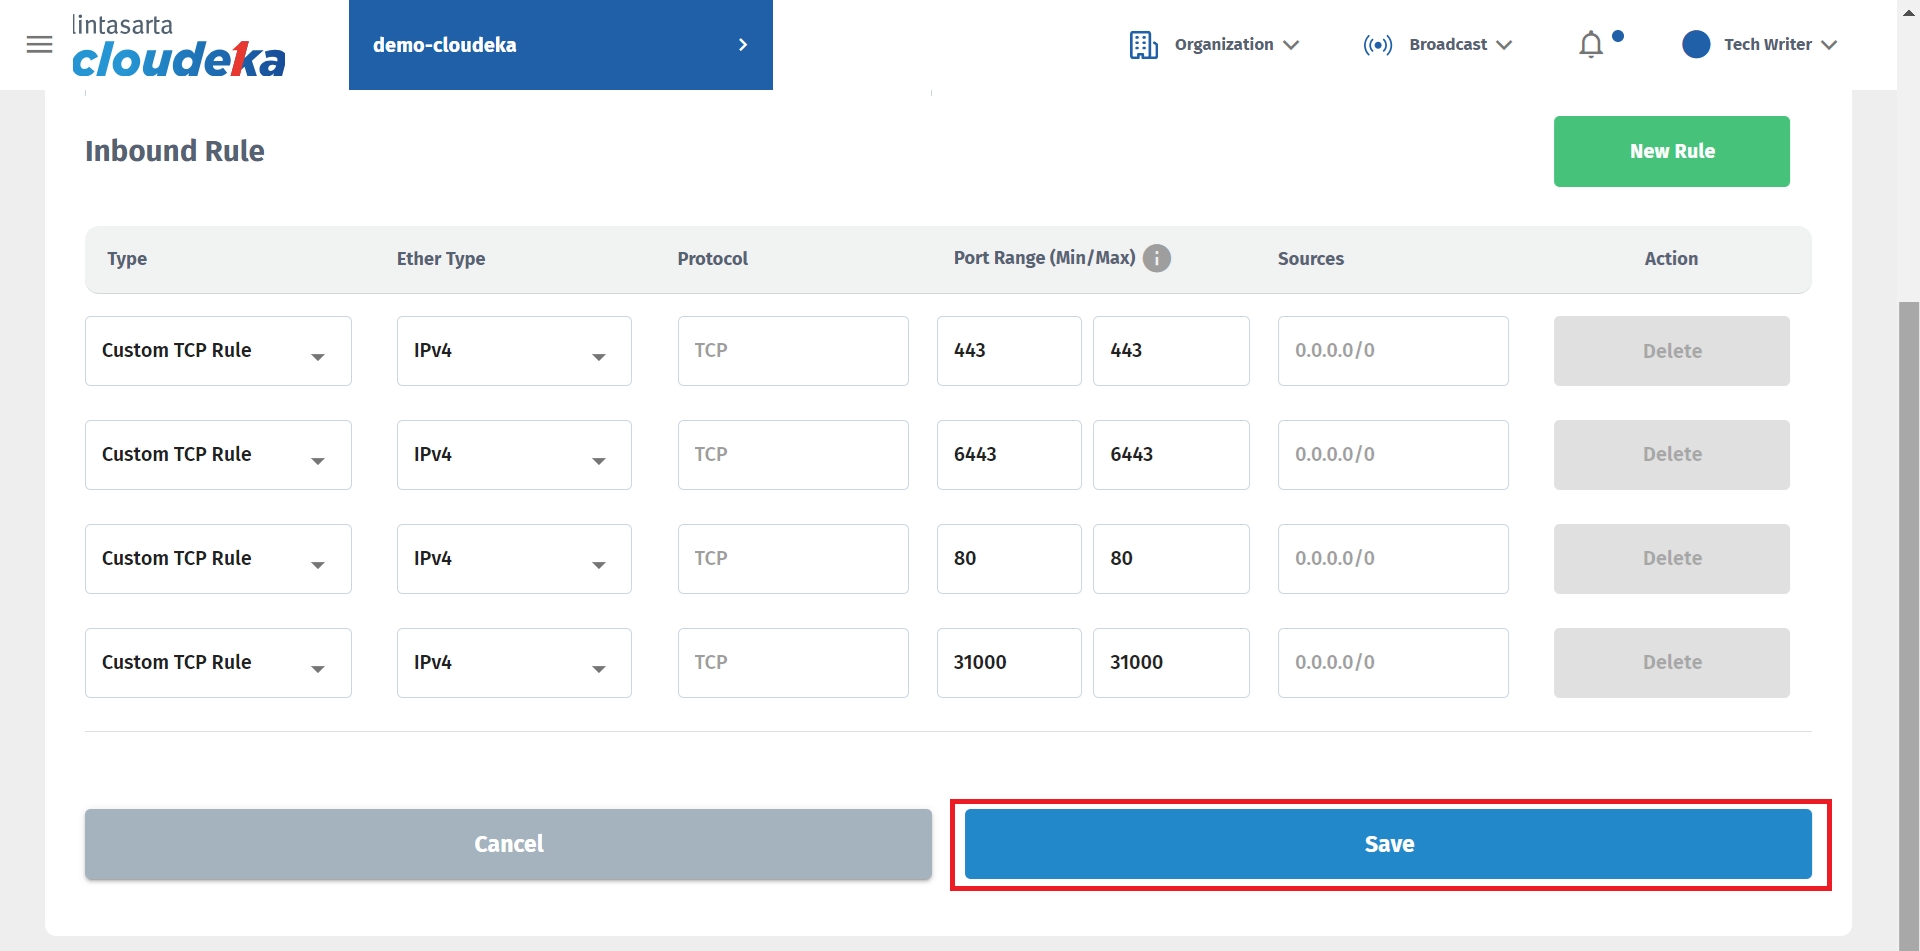
Task: Open the hamburger navigation menu
Action: tap(39, 45)
